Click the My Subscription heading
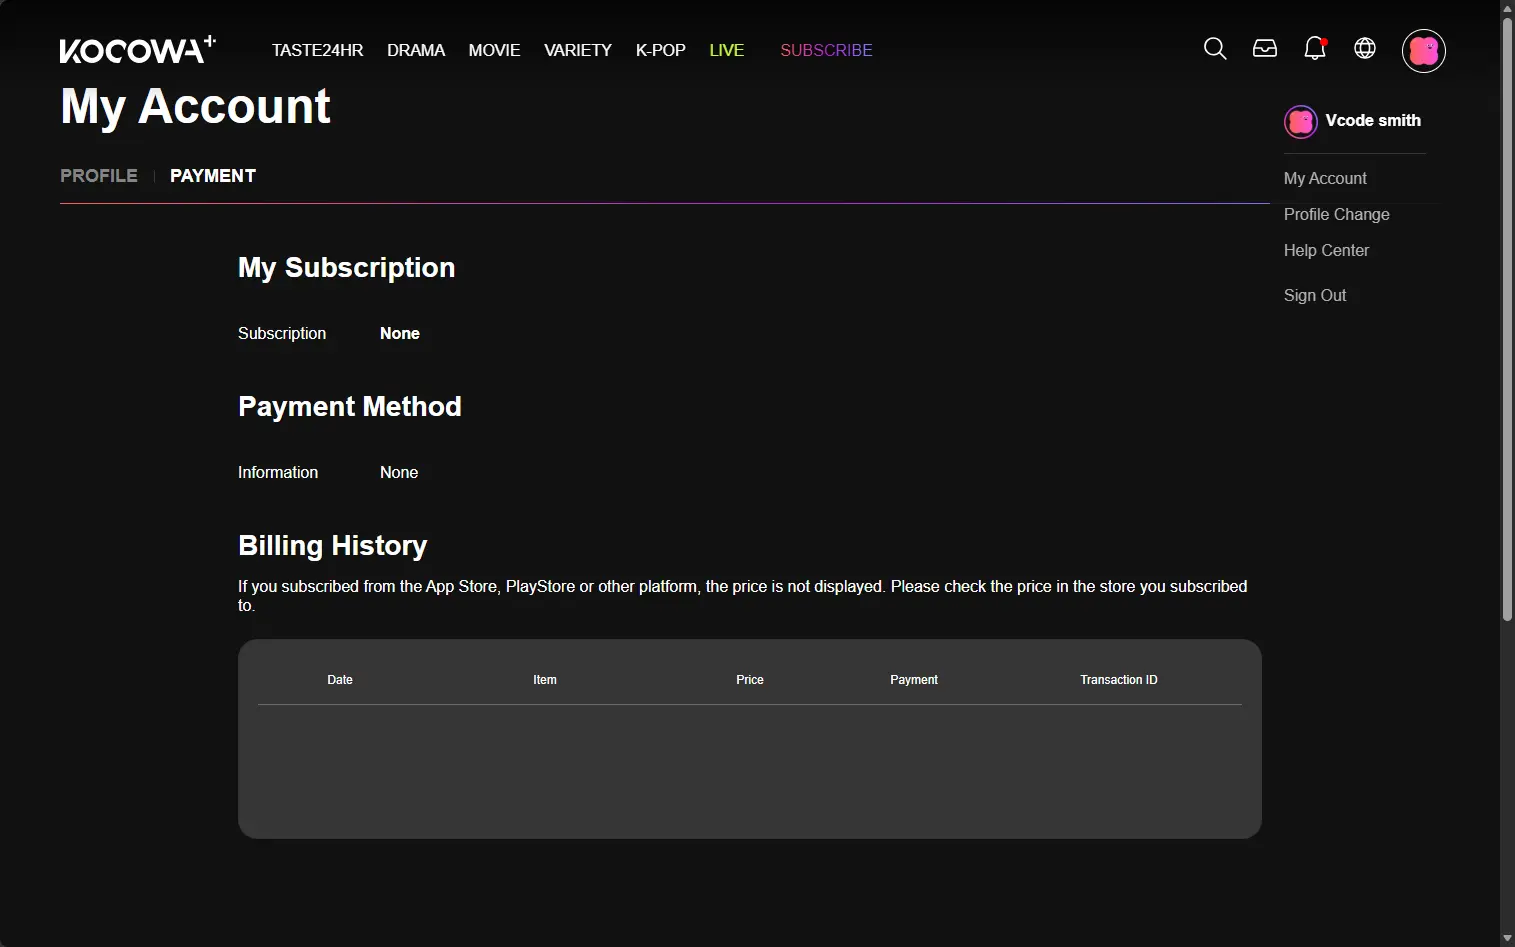This screenshot has width=1515, height=947. tap(346, 268)
